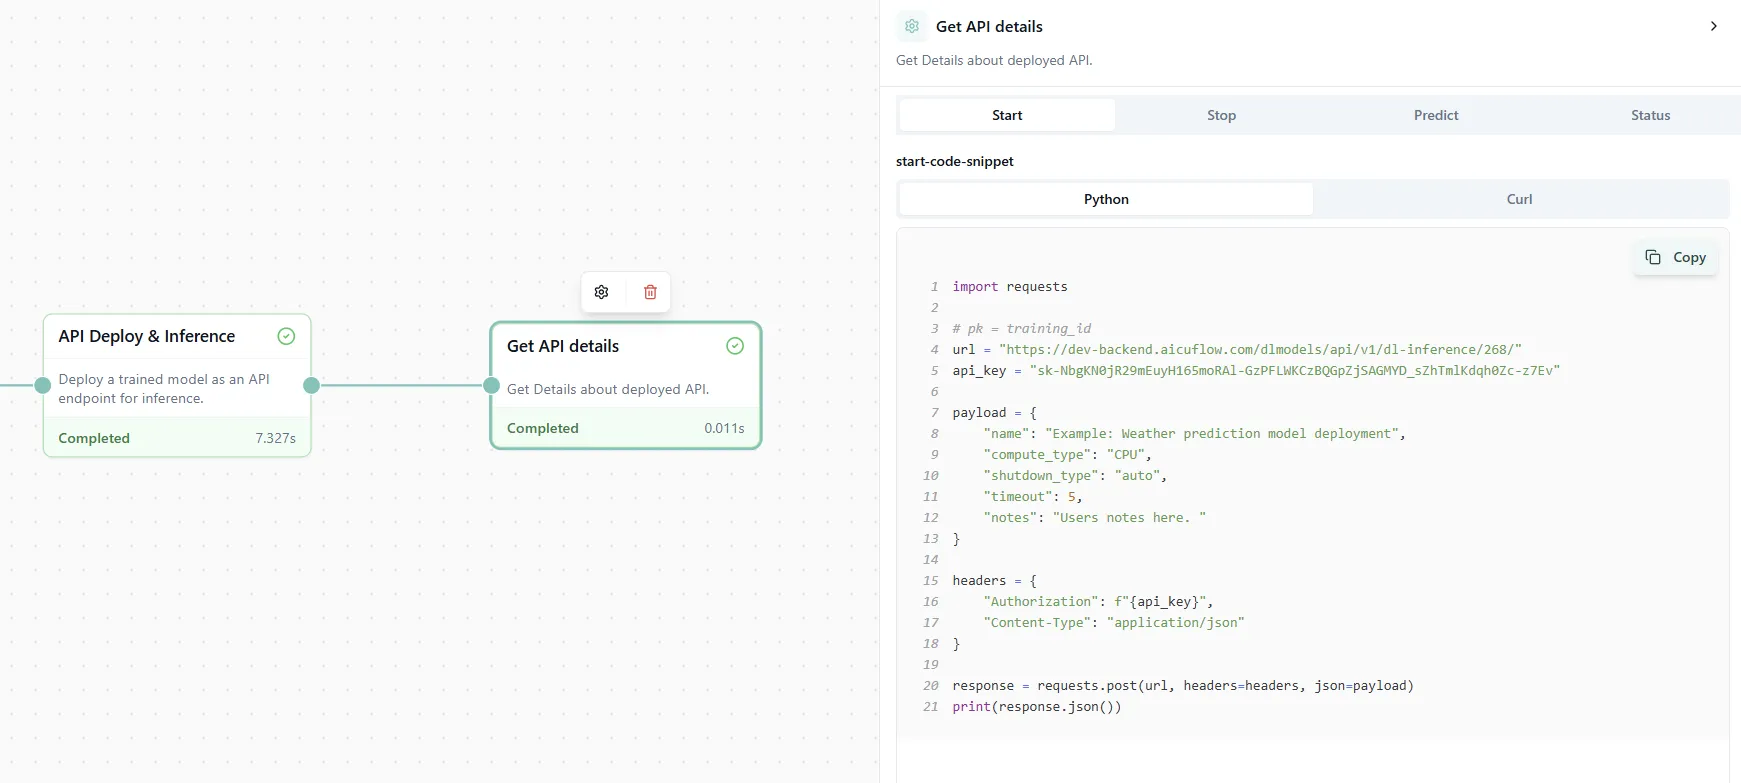The image size is (1741, 783).
Task: Click green checkmark on API Deploy & Inference node
Action: (x=286, y=336)
